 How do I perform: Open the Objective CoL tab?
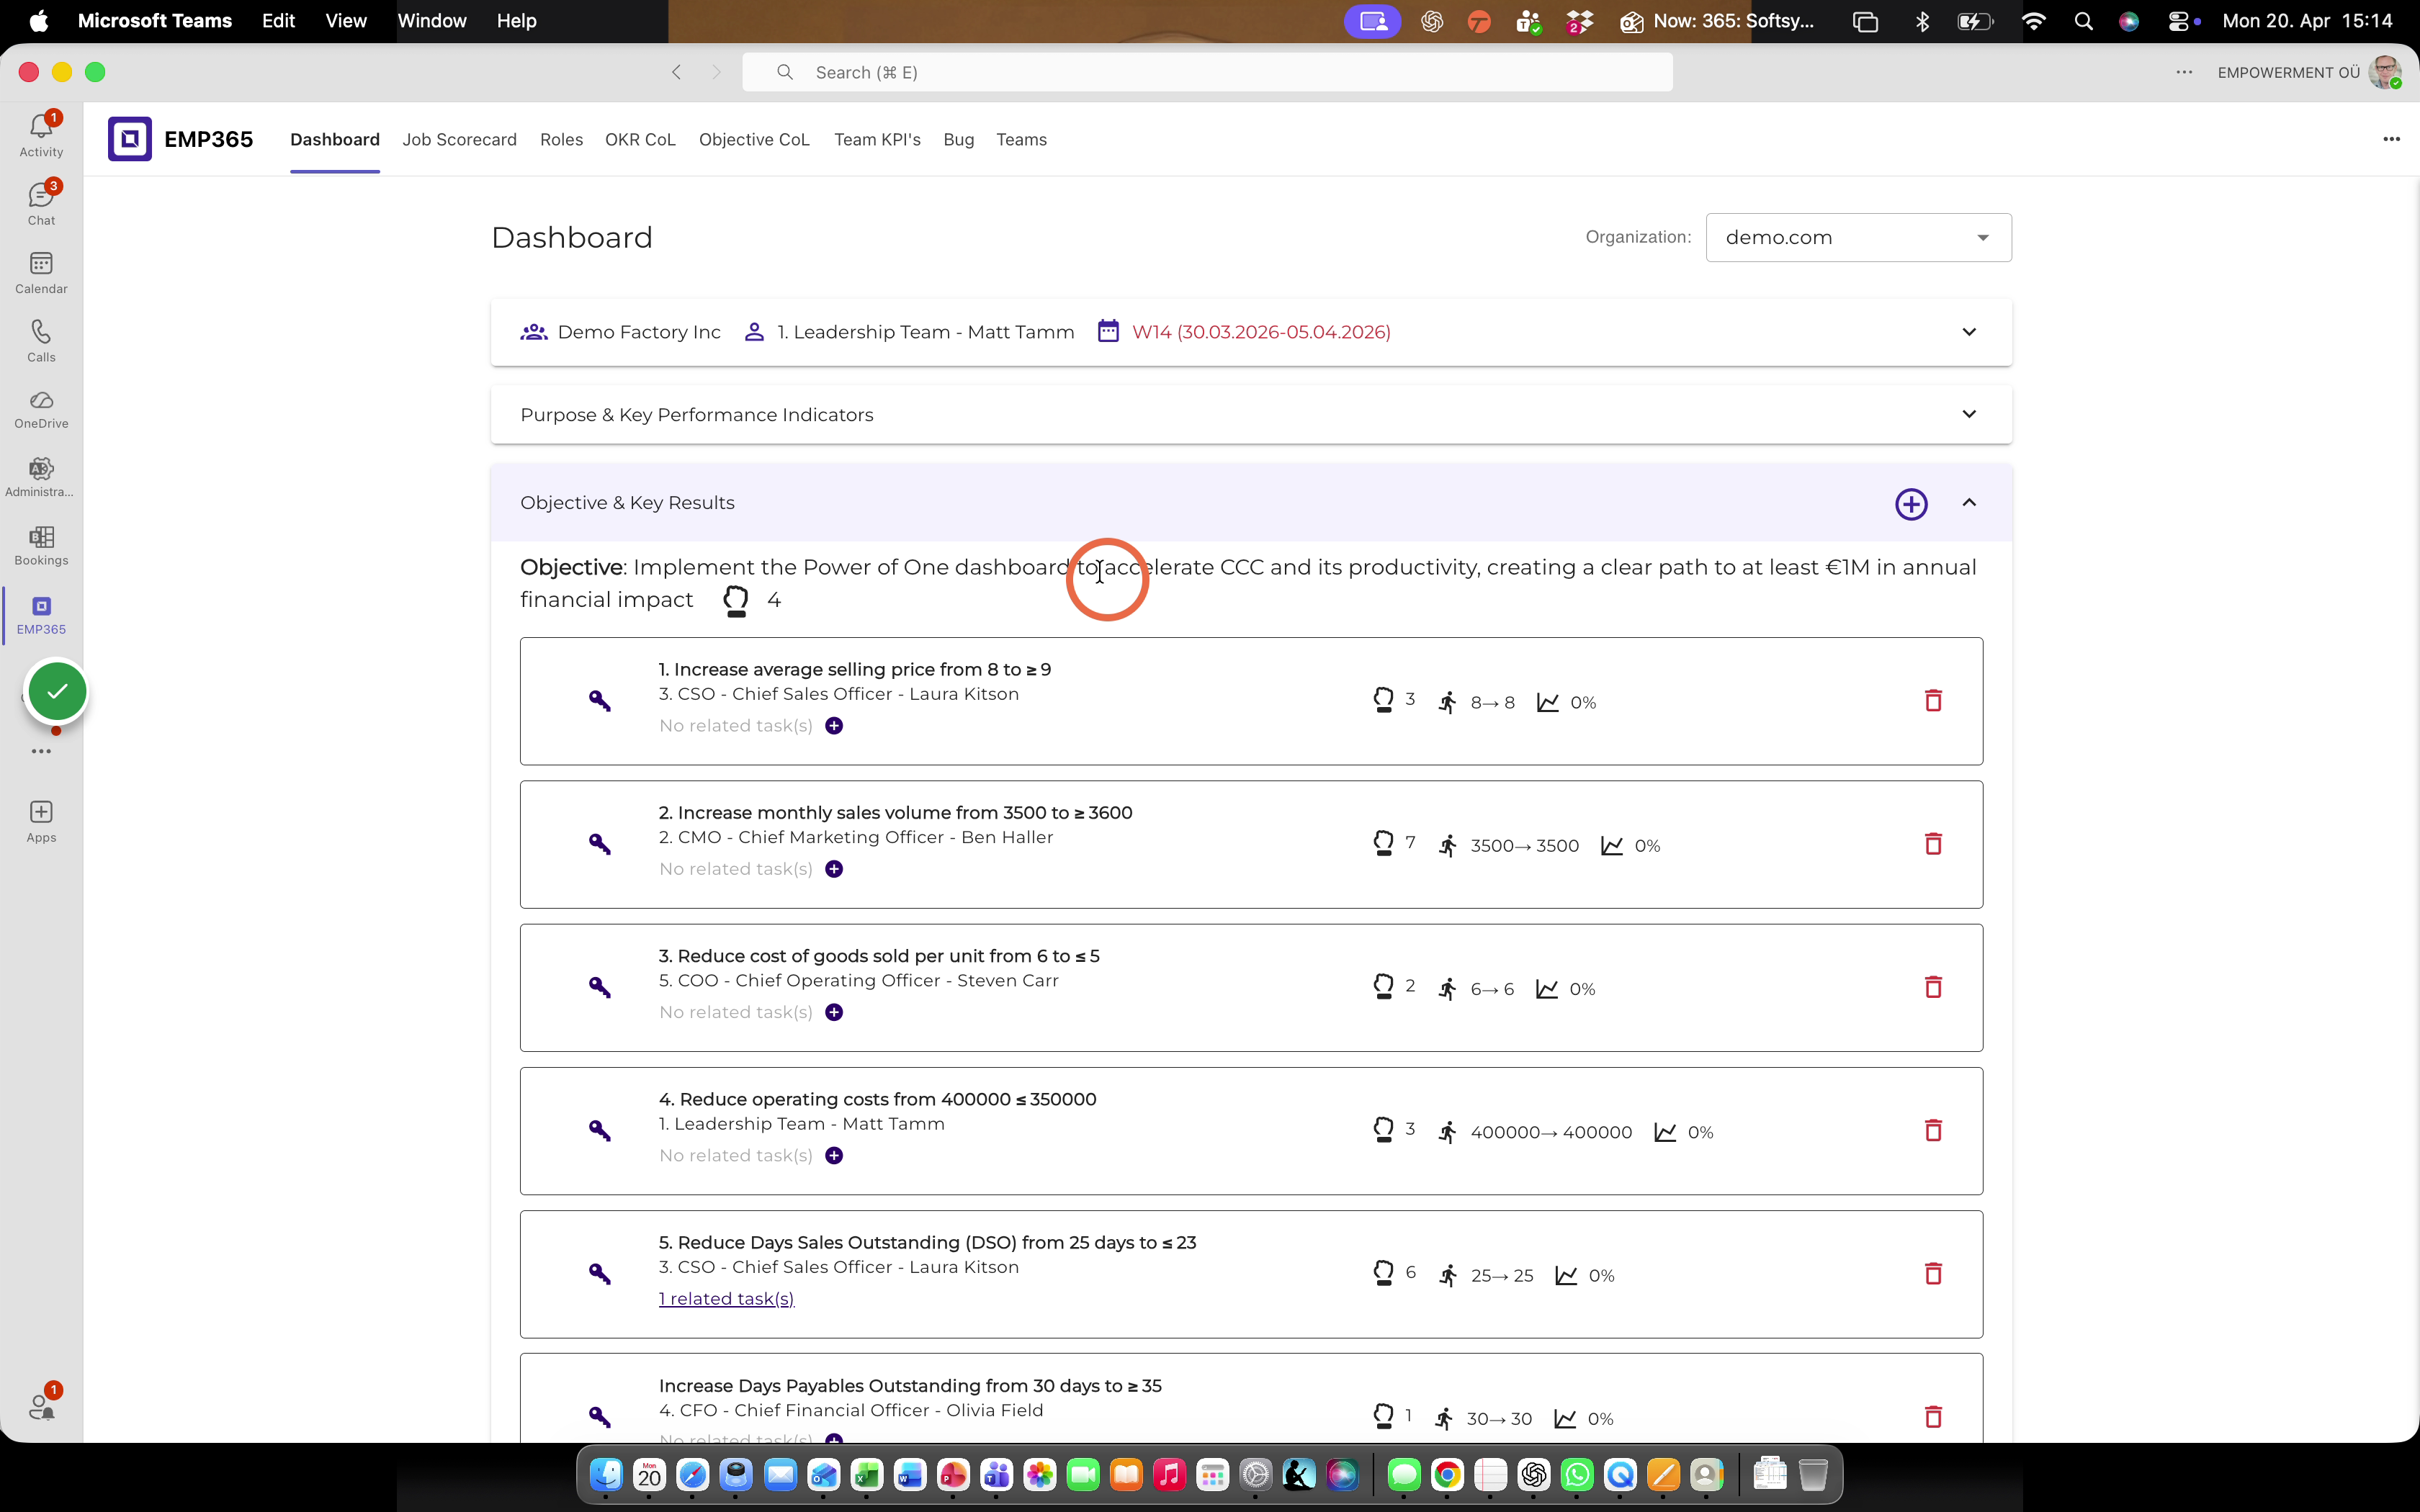(x=754, y=140)
